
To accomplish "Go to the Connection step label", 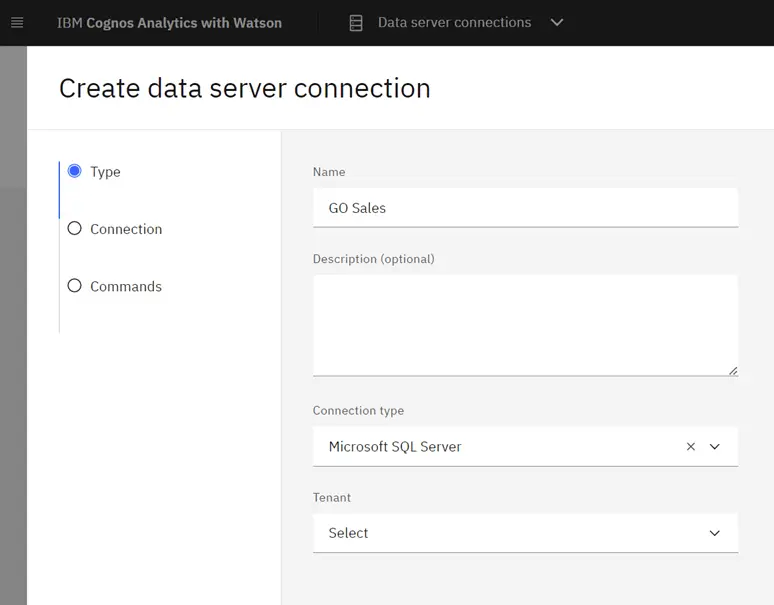I will pyautogui.click(x=126, y=229).
